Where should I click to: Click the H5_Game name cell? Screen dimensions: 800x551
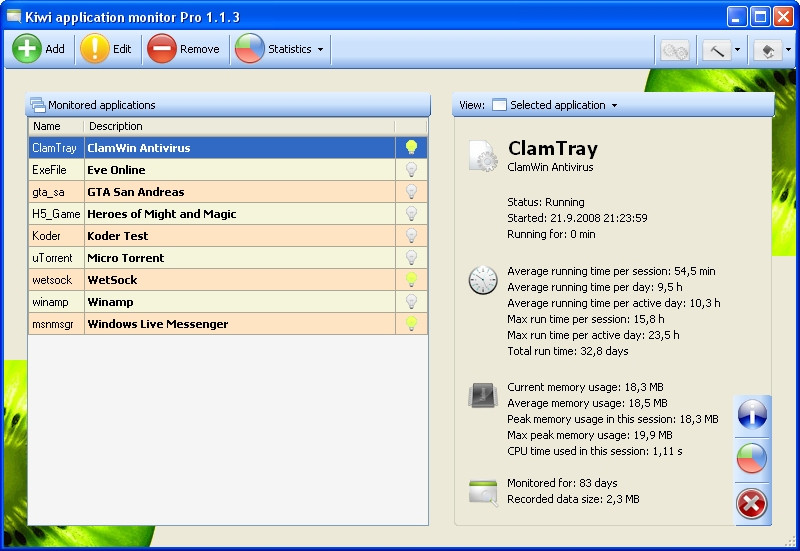pyautogui.click(x=56, y=214)
